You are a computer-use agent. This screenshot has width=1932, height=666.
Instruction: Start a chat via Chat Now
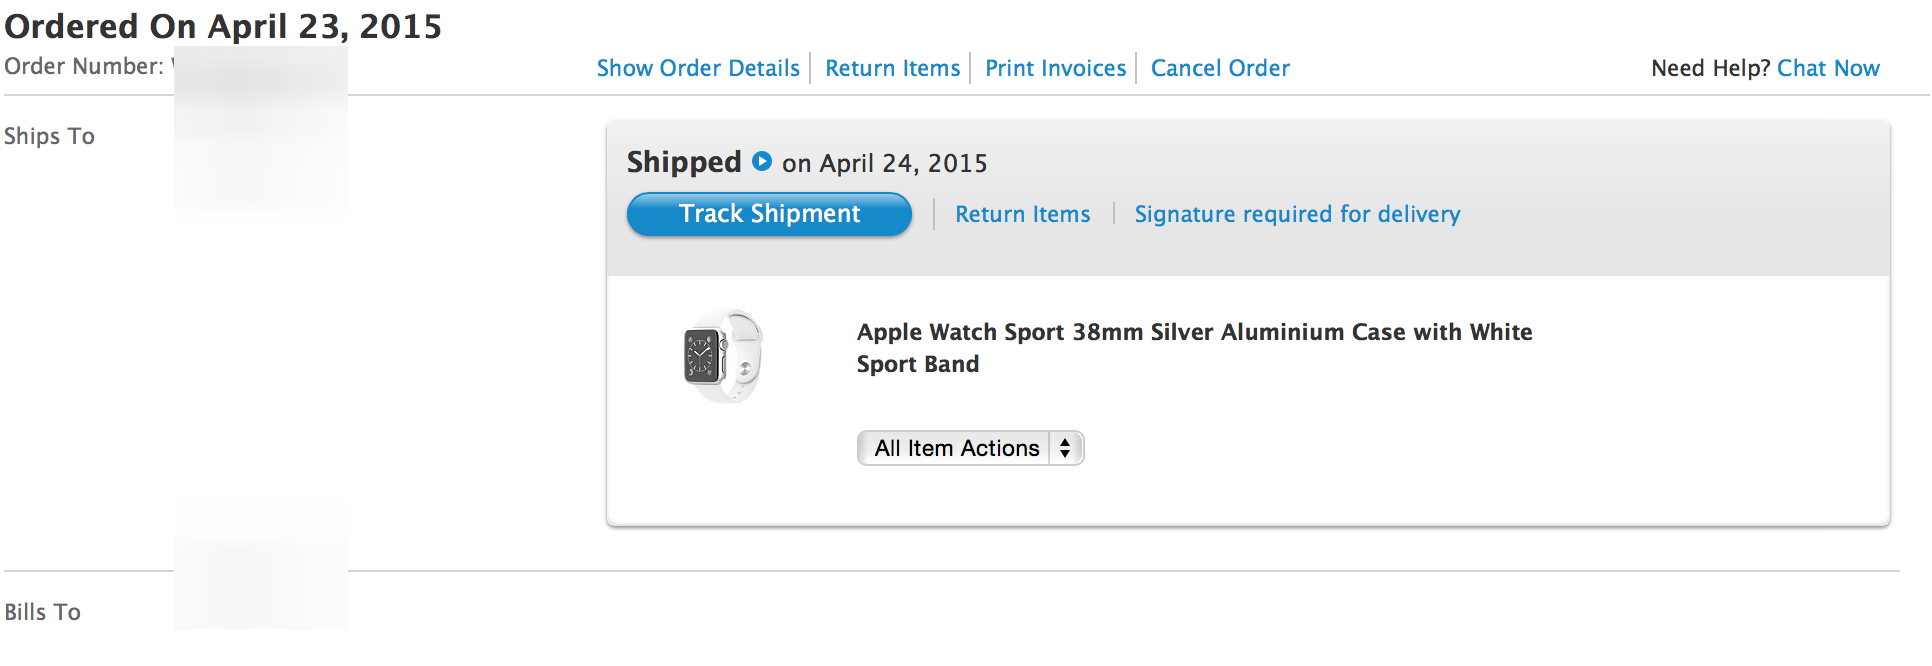pos(1828,68)
